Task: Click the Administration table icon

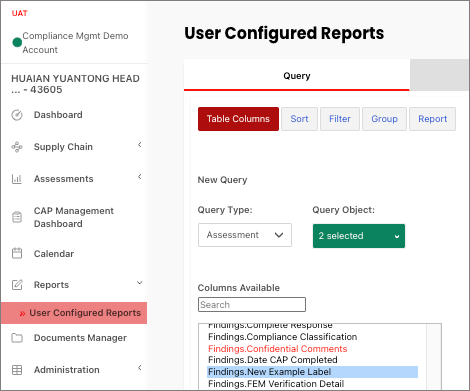Action: coord(17,370)
